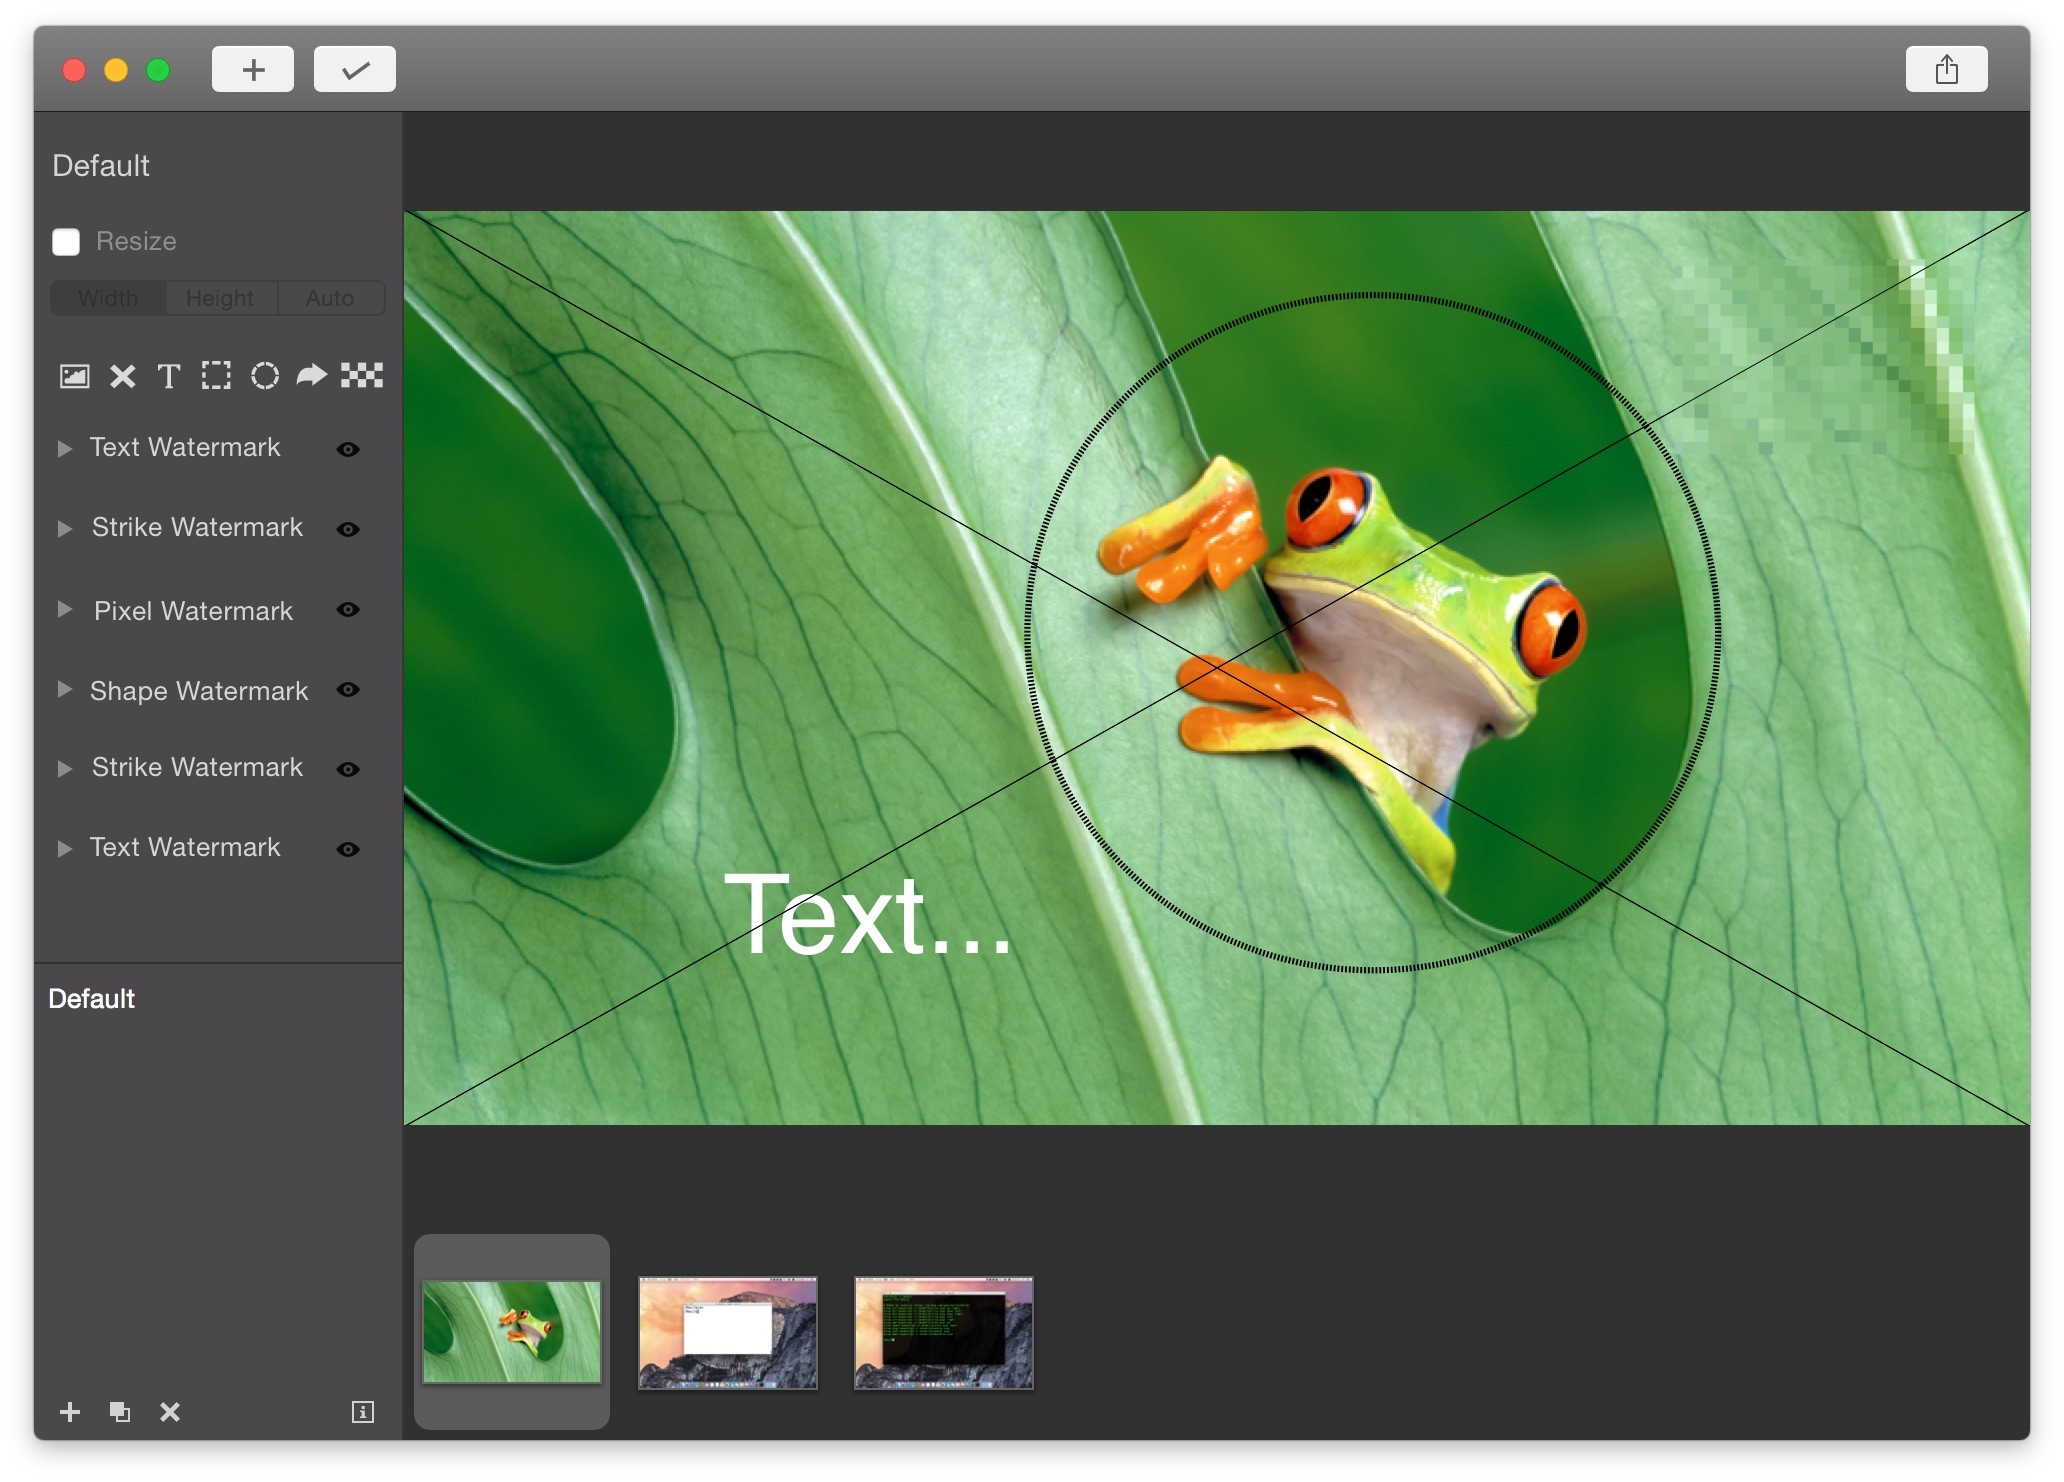This screenshot has width=2064, height=1482.
Task: Select the terminal screenshot thumbnail
Action: pos(943,1333)
